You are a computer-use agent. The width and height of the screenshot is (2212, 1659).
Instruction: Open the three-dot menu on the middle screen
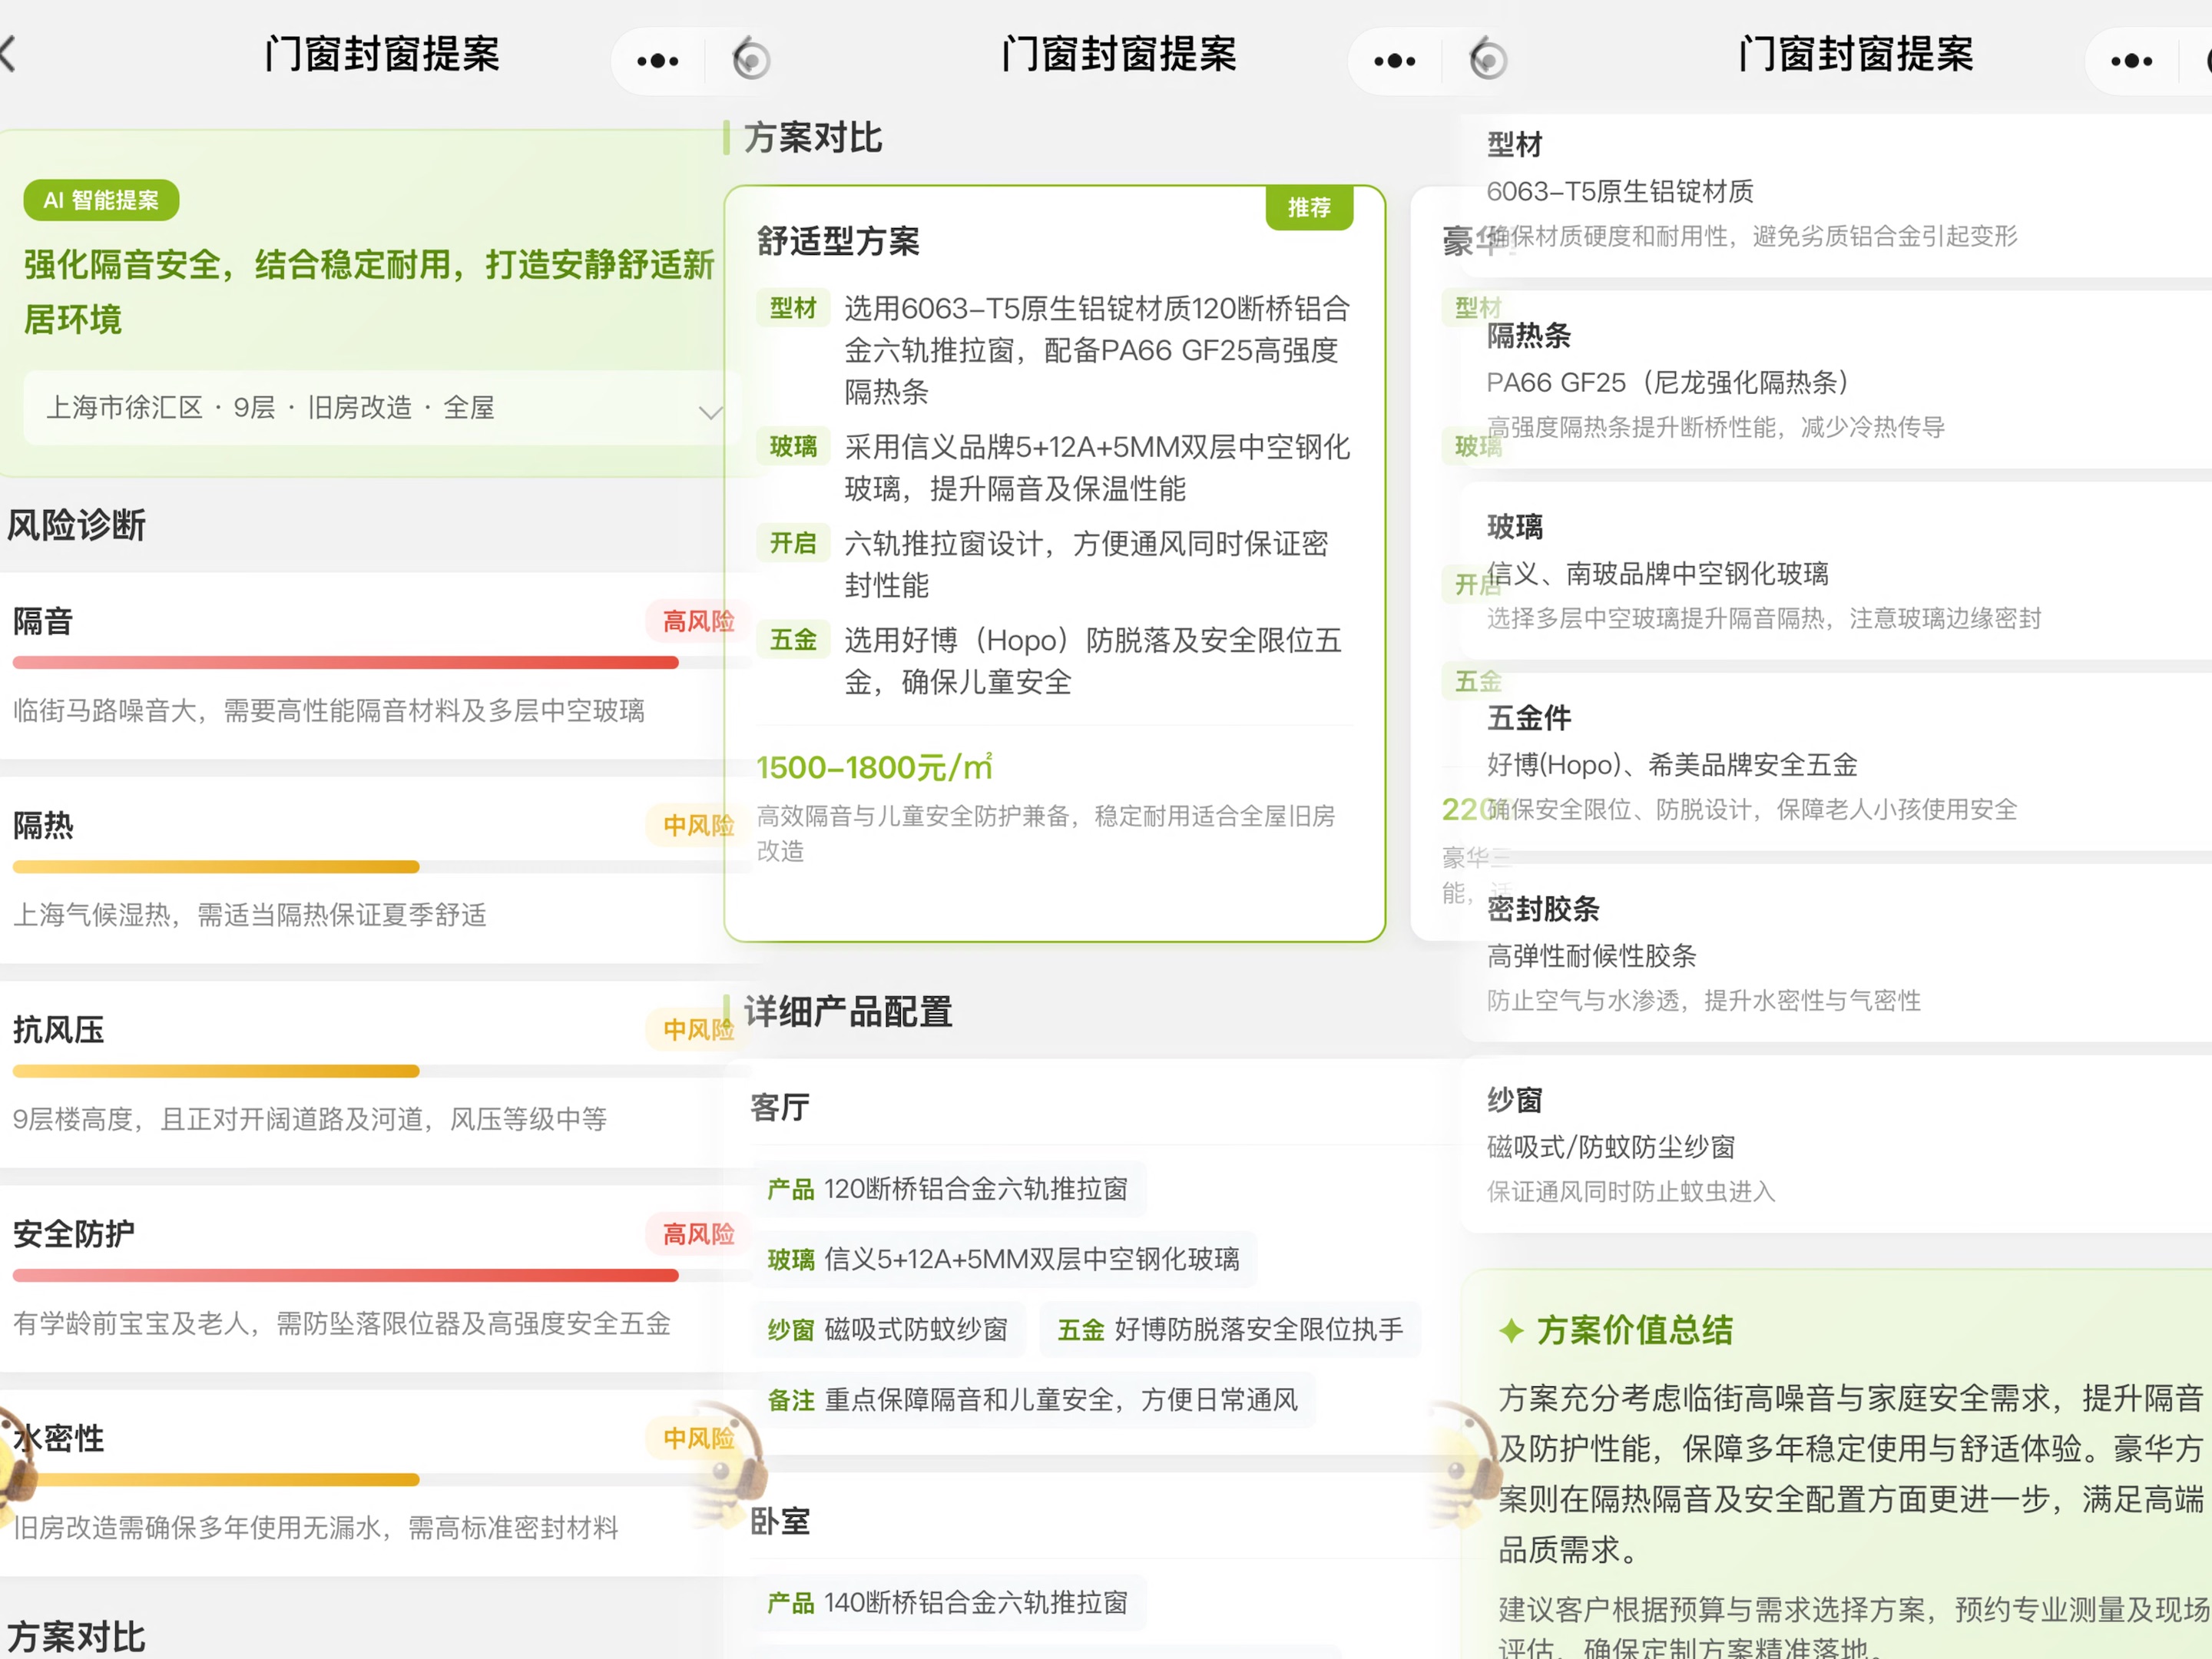pyautogui.click(x=1394, y=61)
